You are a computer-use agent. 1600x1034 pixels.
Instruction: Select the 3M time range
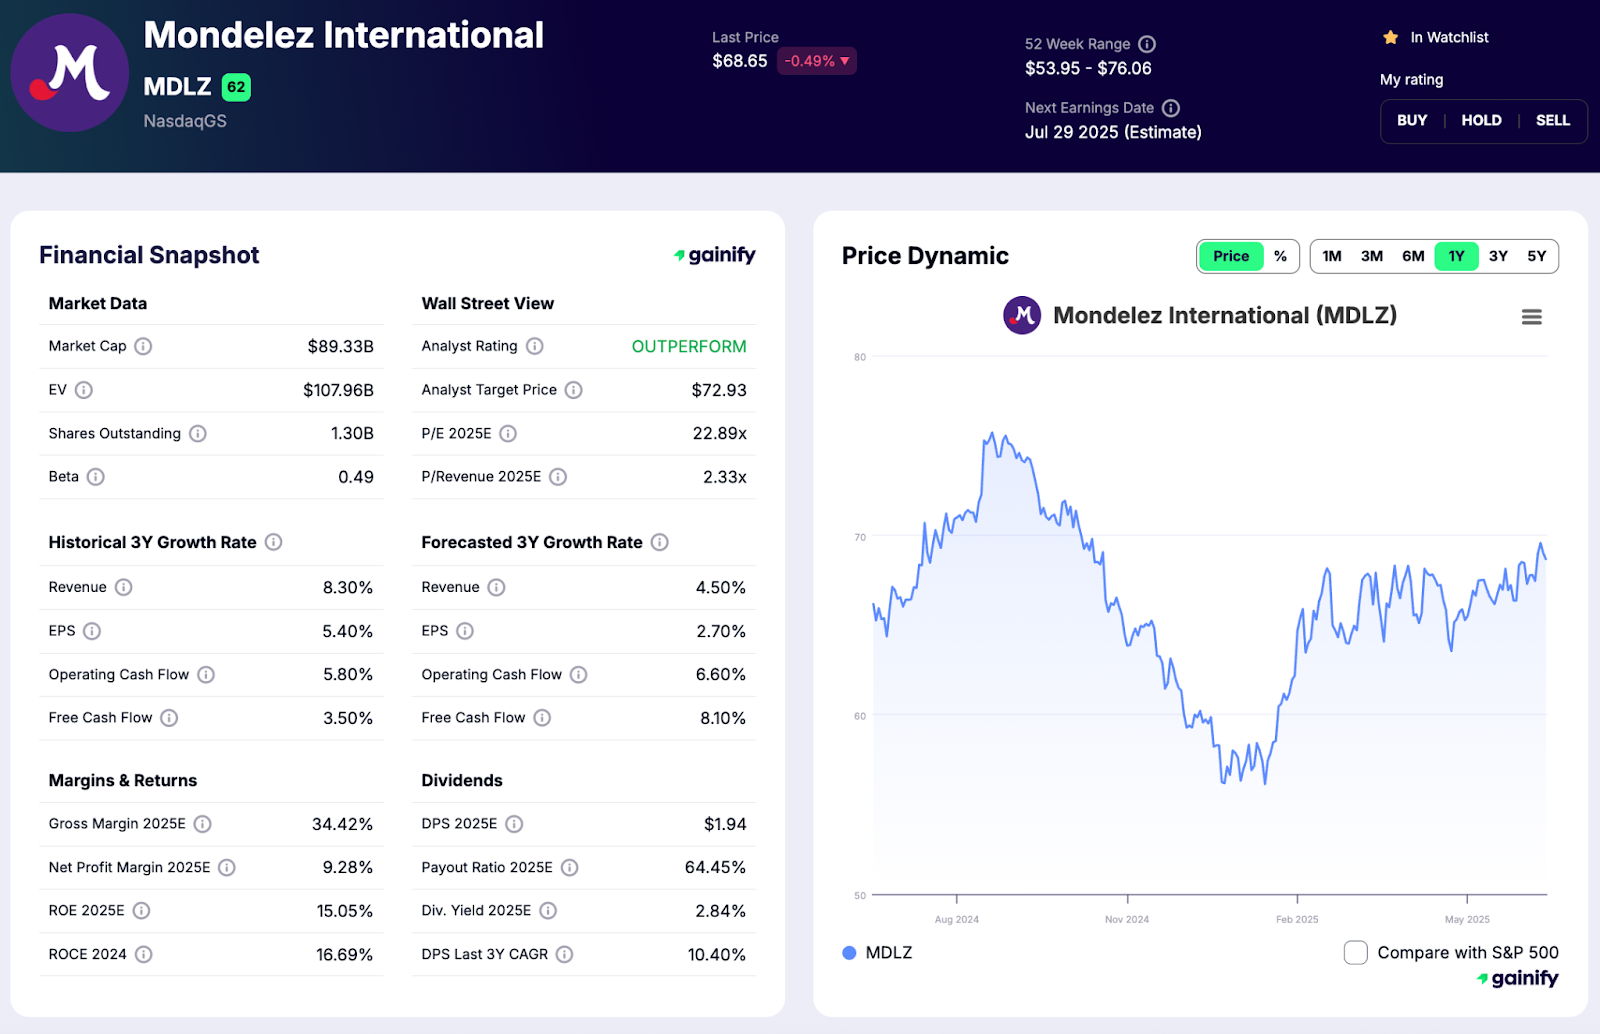pyautogui.click(x=1372, y=256)
